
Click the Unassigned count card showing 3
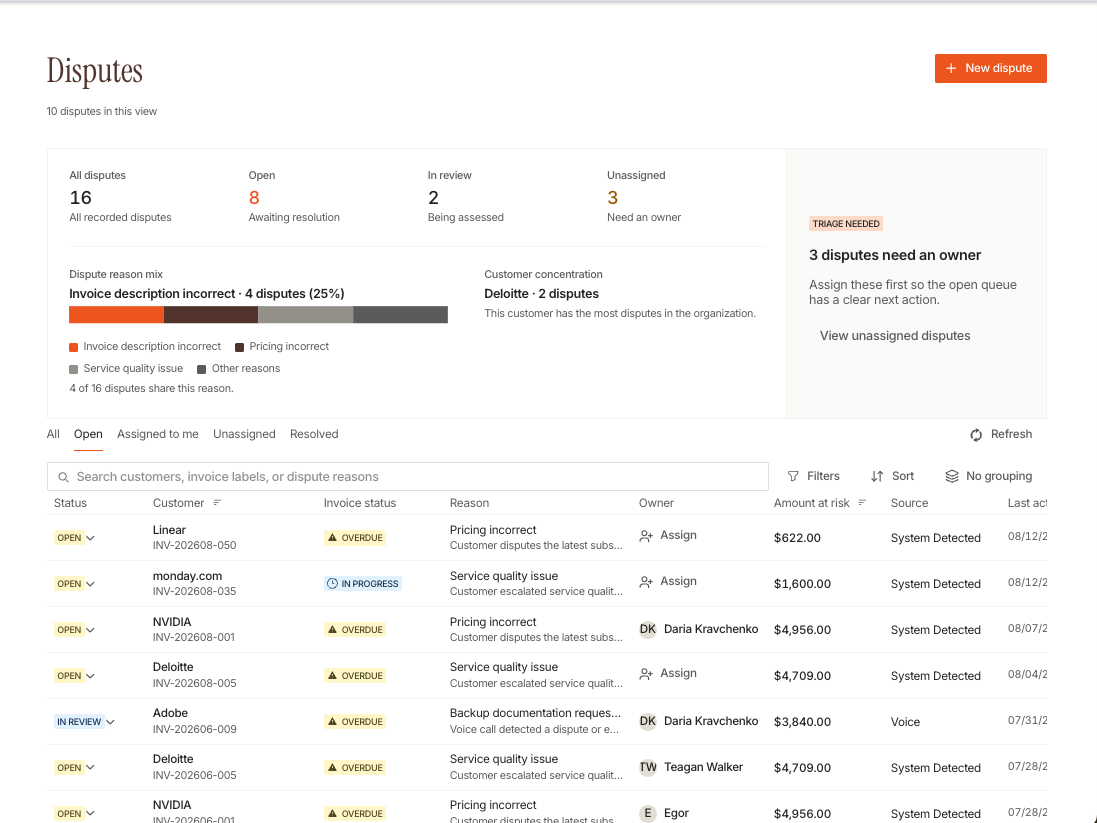click(x=644, y=197)
